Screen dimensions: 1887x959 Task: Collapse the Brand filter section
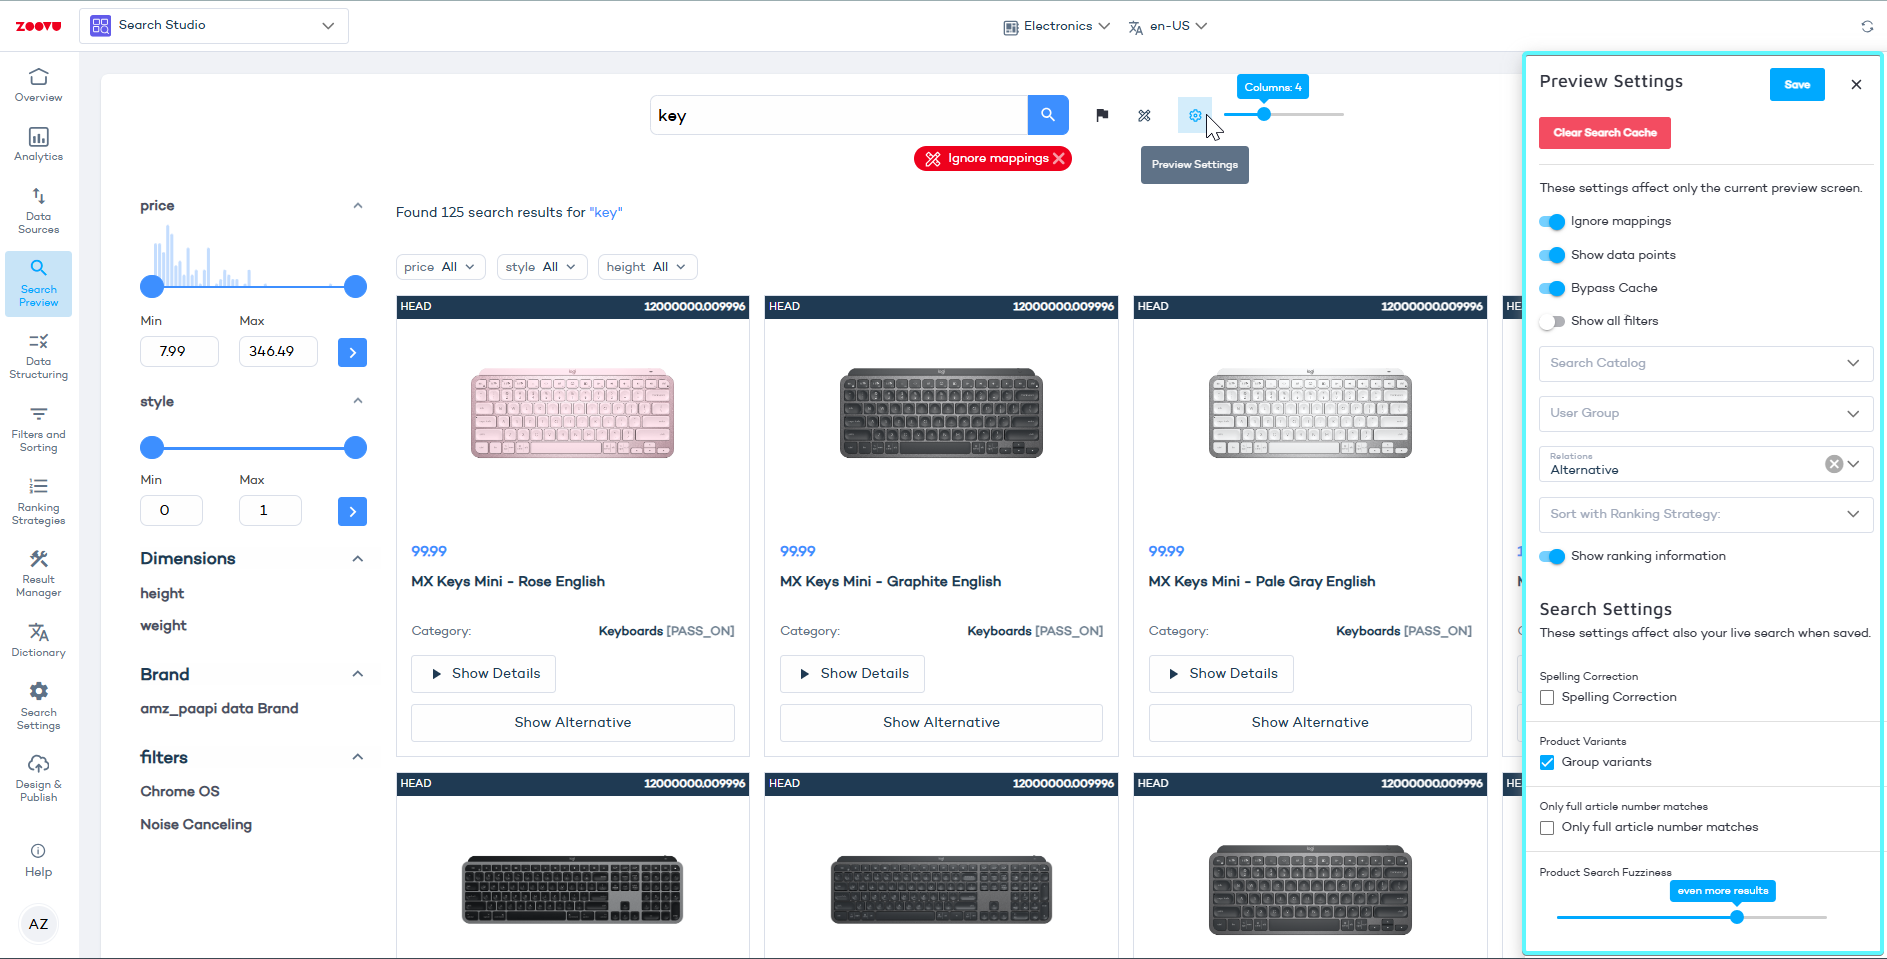pyautogui.click(x=357, y=673)
